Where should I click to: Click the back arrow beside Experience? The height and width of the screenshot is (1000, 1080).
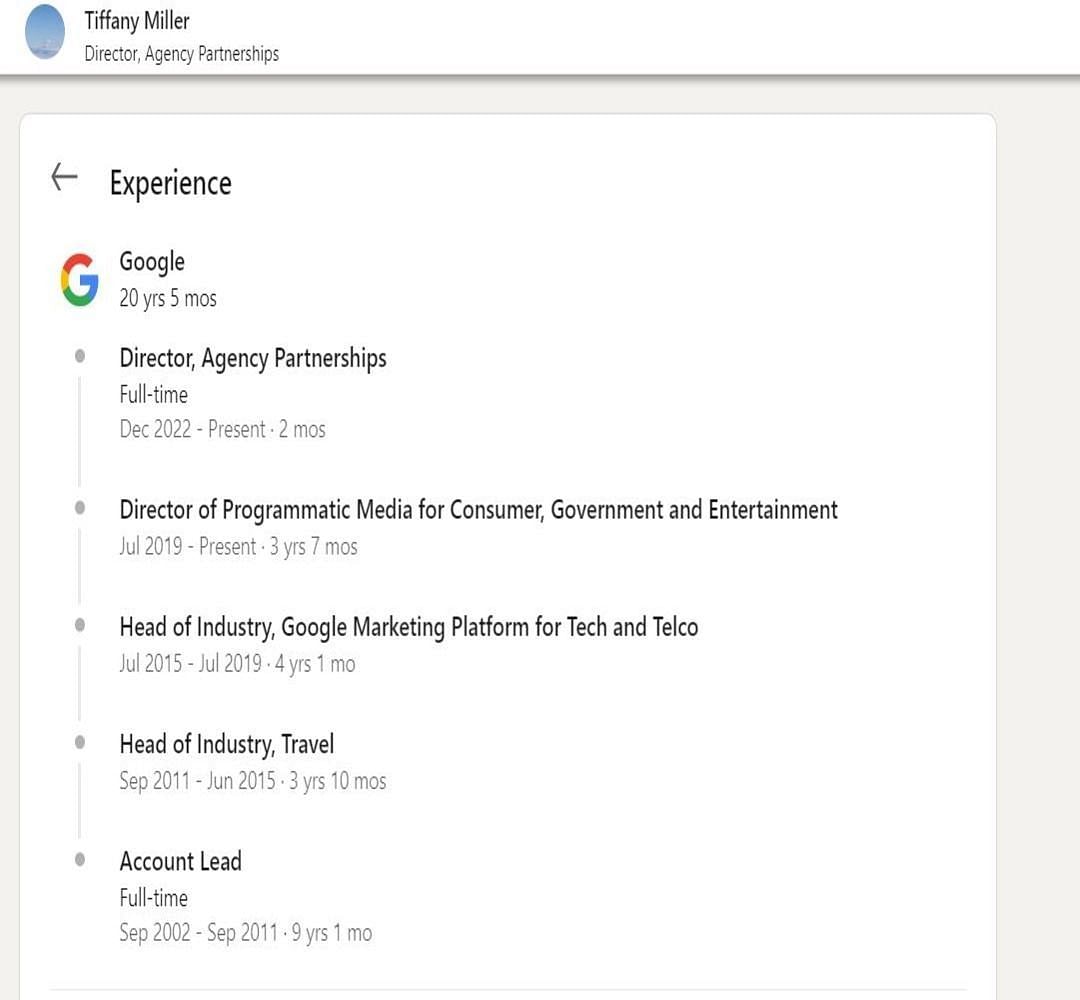point(65,177)
